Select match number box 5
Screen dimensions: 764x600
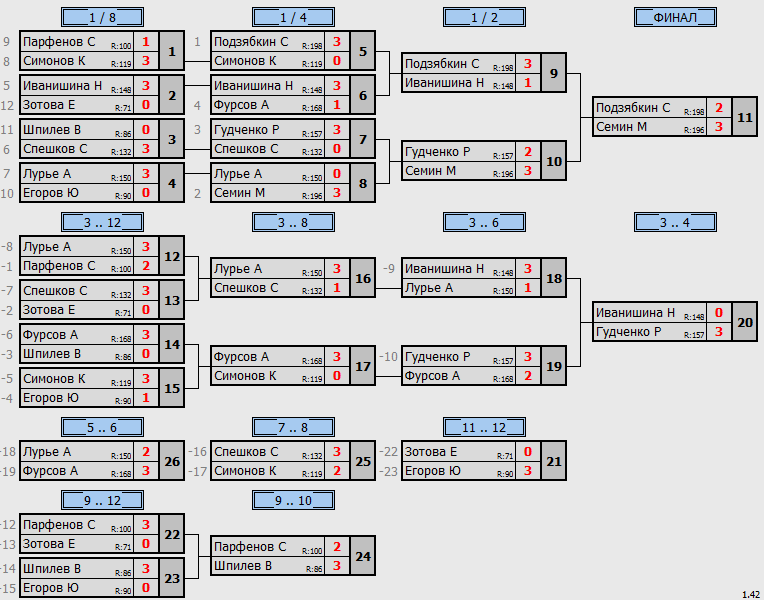(363, 51)
